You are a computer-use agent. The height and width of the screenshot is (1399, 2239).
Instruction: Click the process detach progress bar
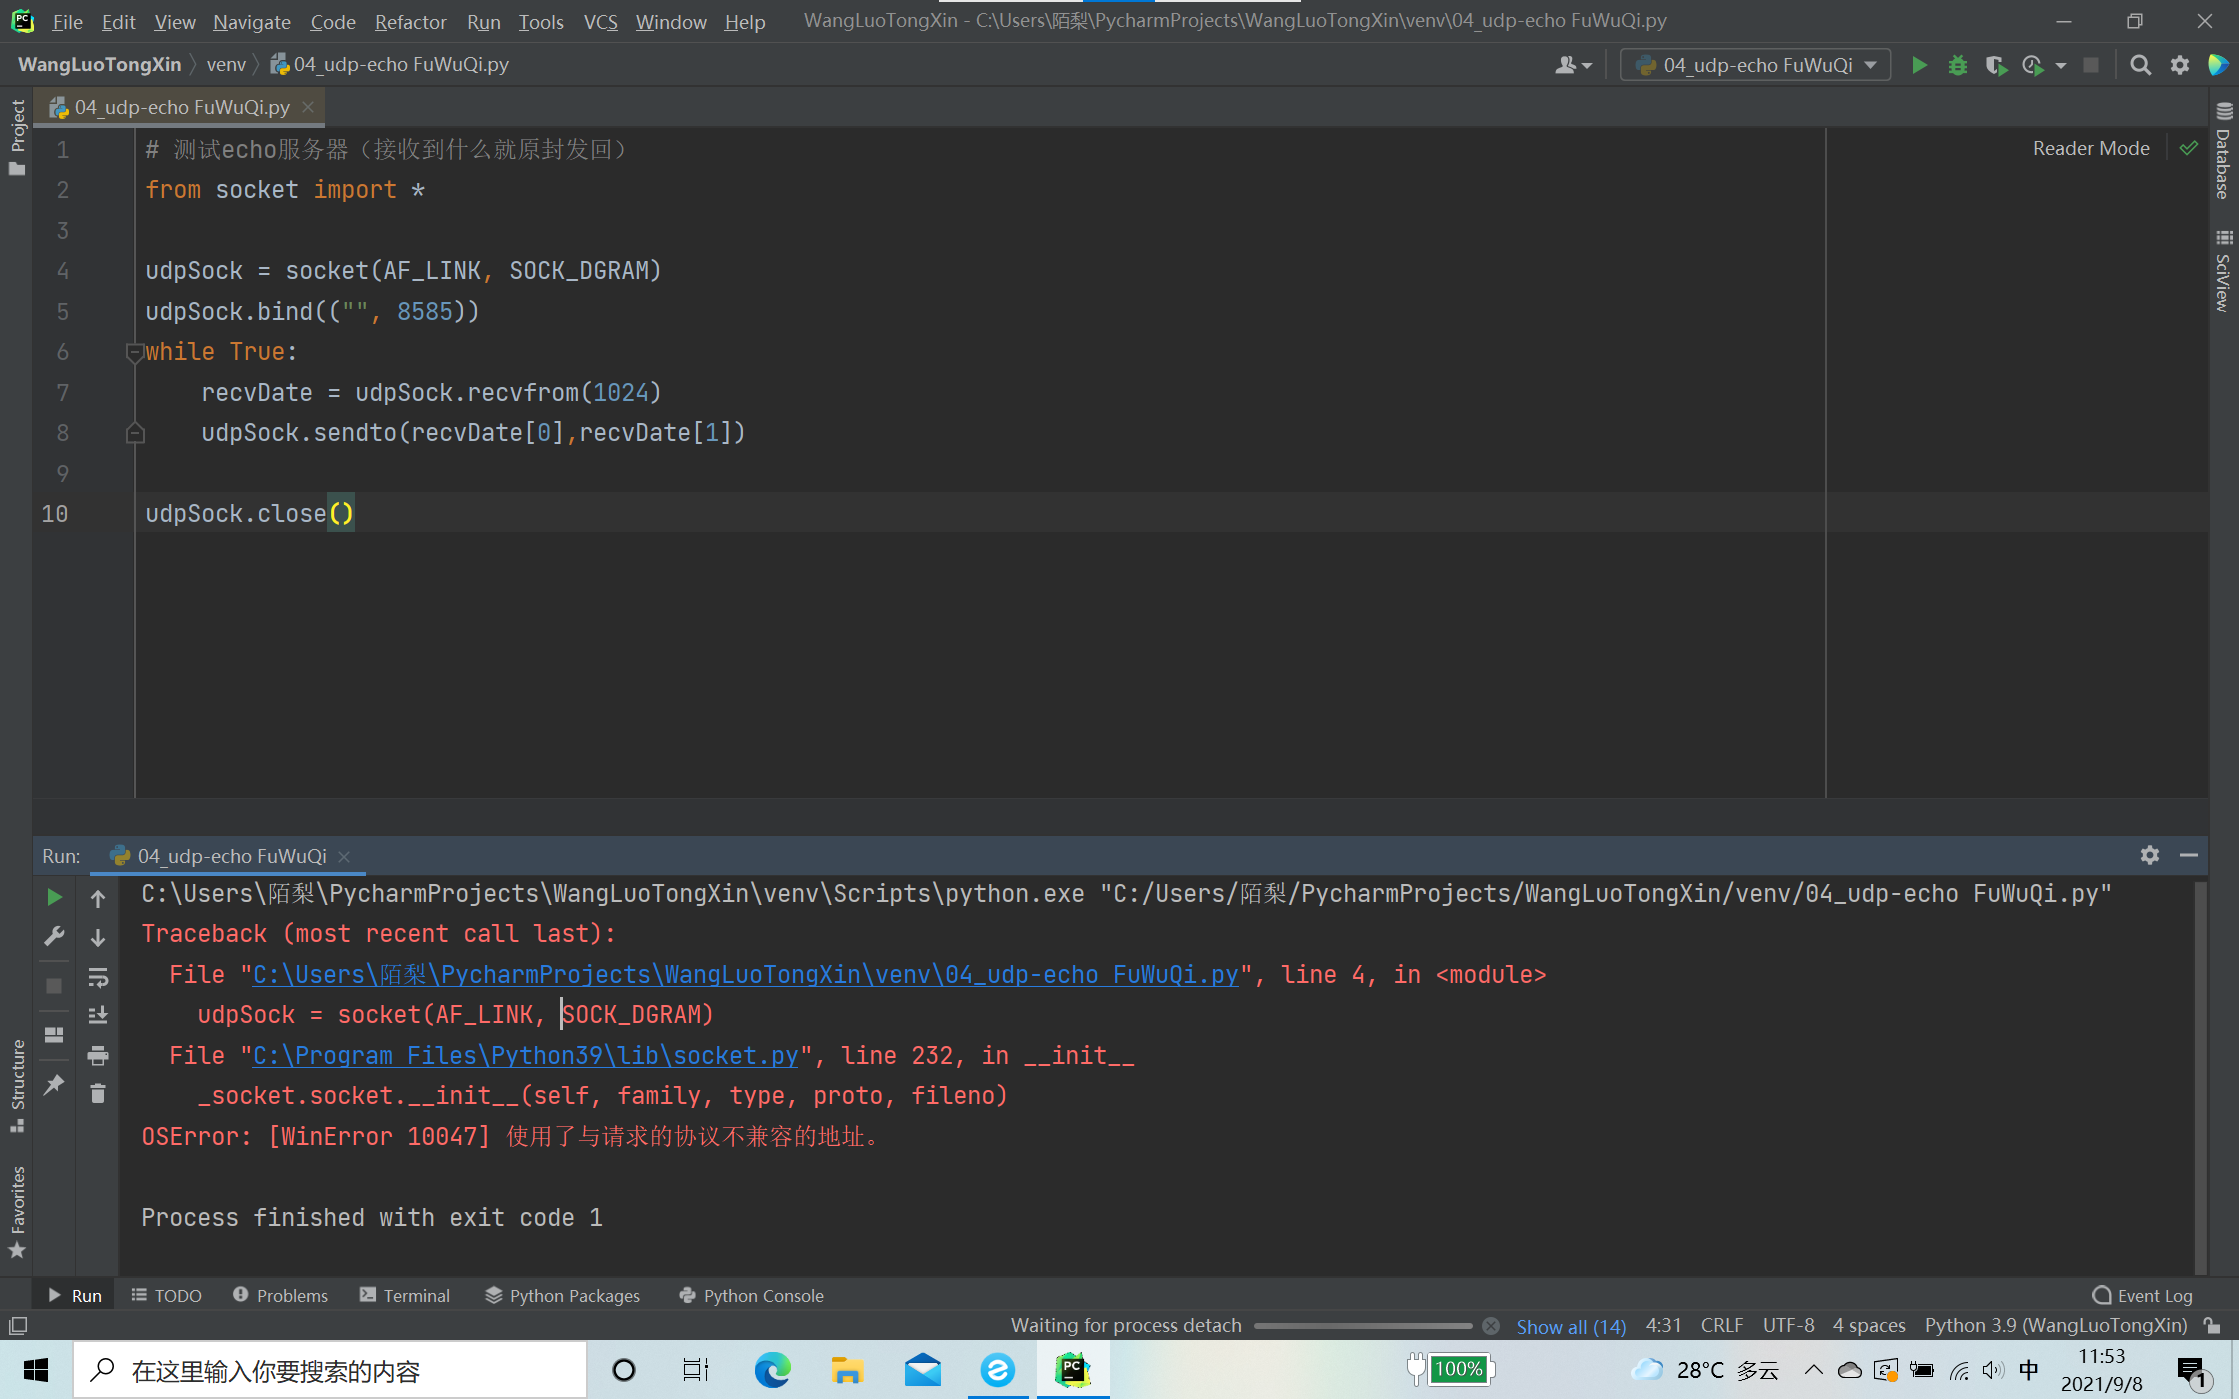tap(1362, 1326)
